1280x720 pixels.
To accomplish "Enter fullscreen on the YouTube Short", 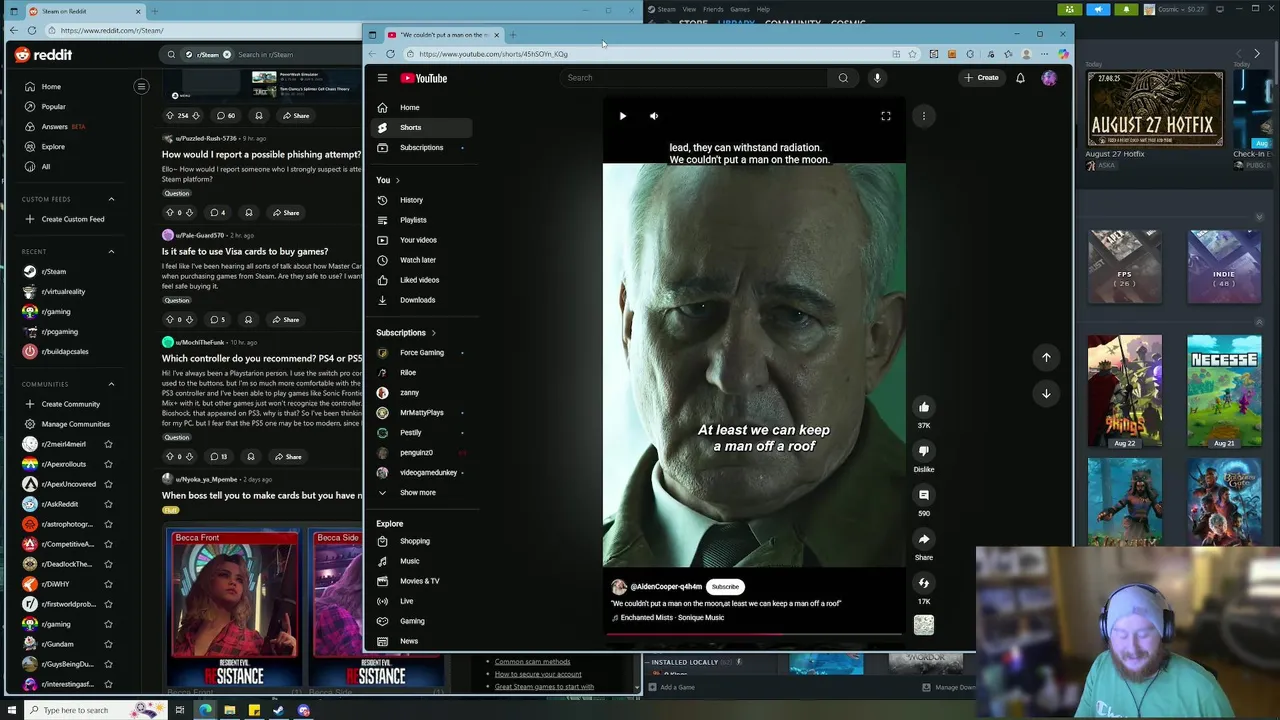I will [x=885, y=116].
